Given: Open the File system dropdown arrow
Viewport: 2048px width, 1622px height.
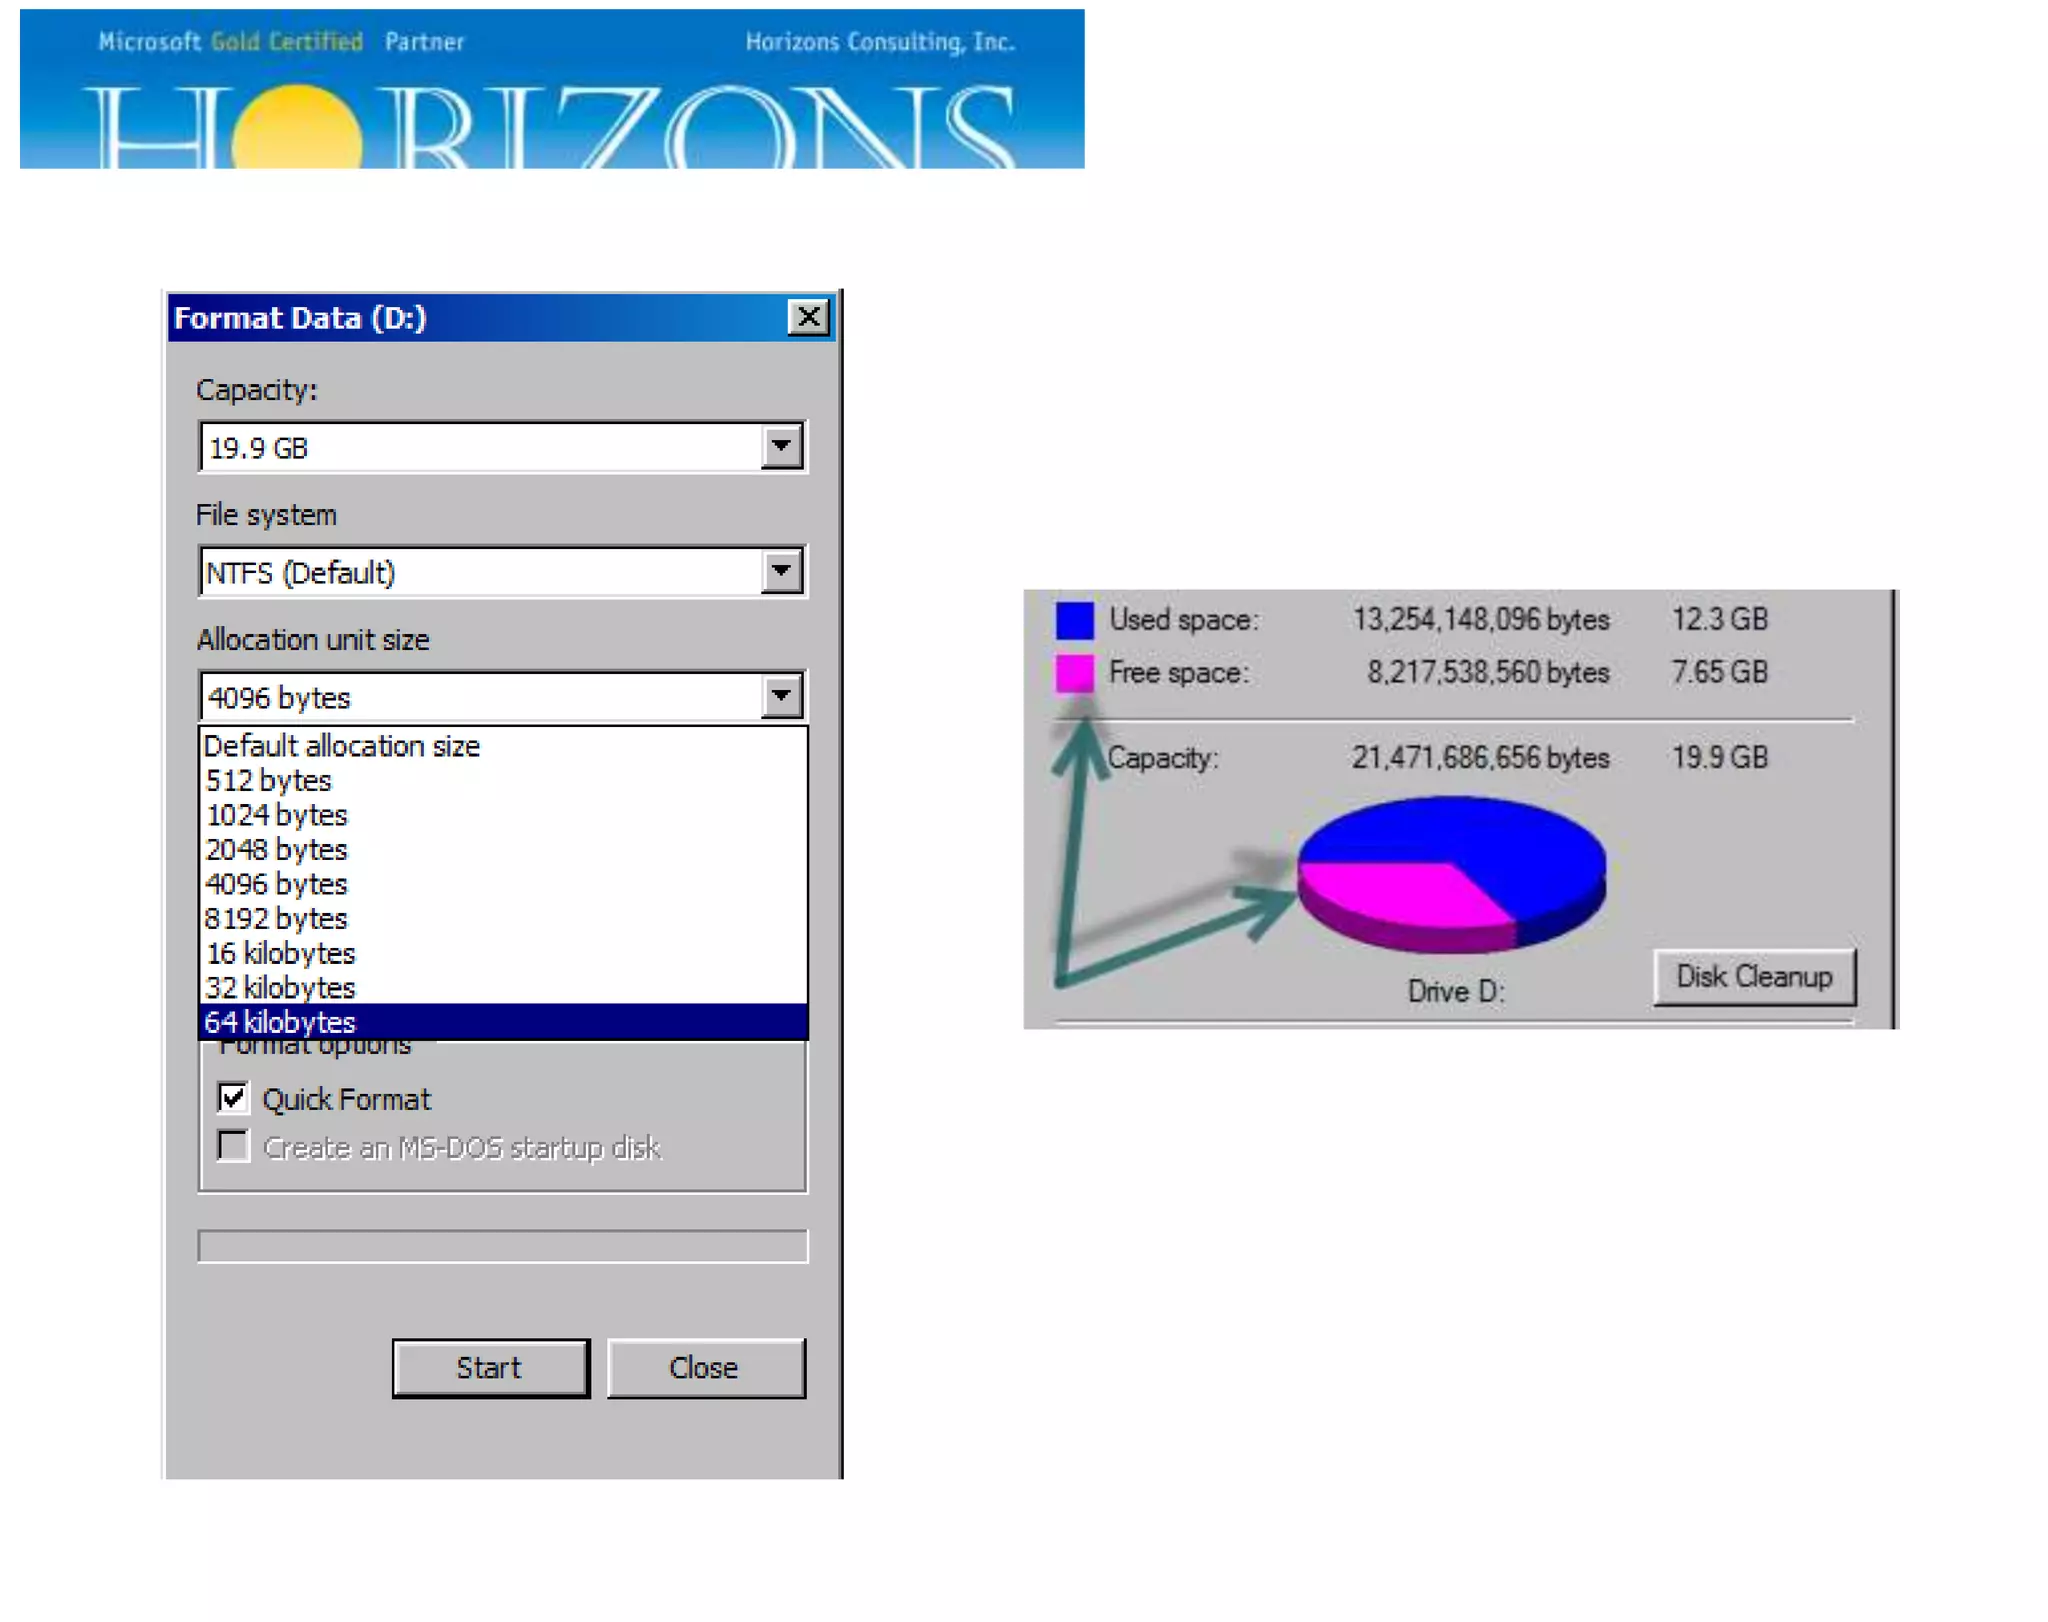Looking at the screenshot, I should [x=781, y=572].
